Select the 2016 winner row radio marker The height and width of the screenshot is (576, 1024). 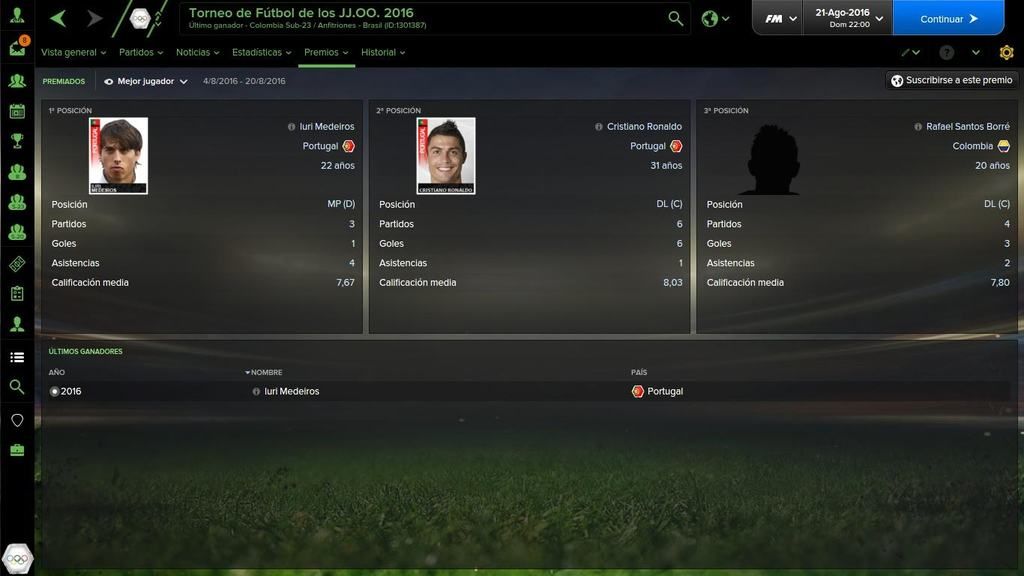pyautogui.click(x=54, y=391)
